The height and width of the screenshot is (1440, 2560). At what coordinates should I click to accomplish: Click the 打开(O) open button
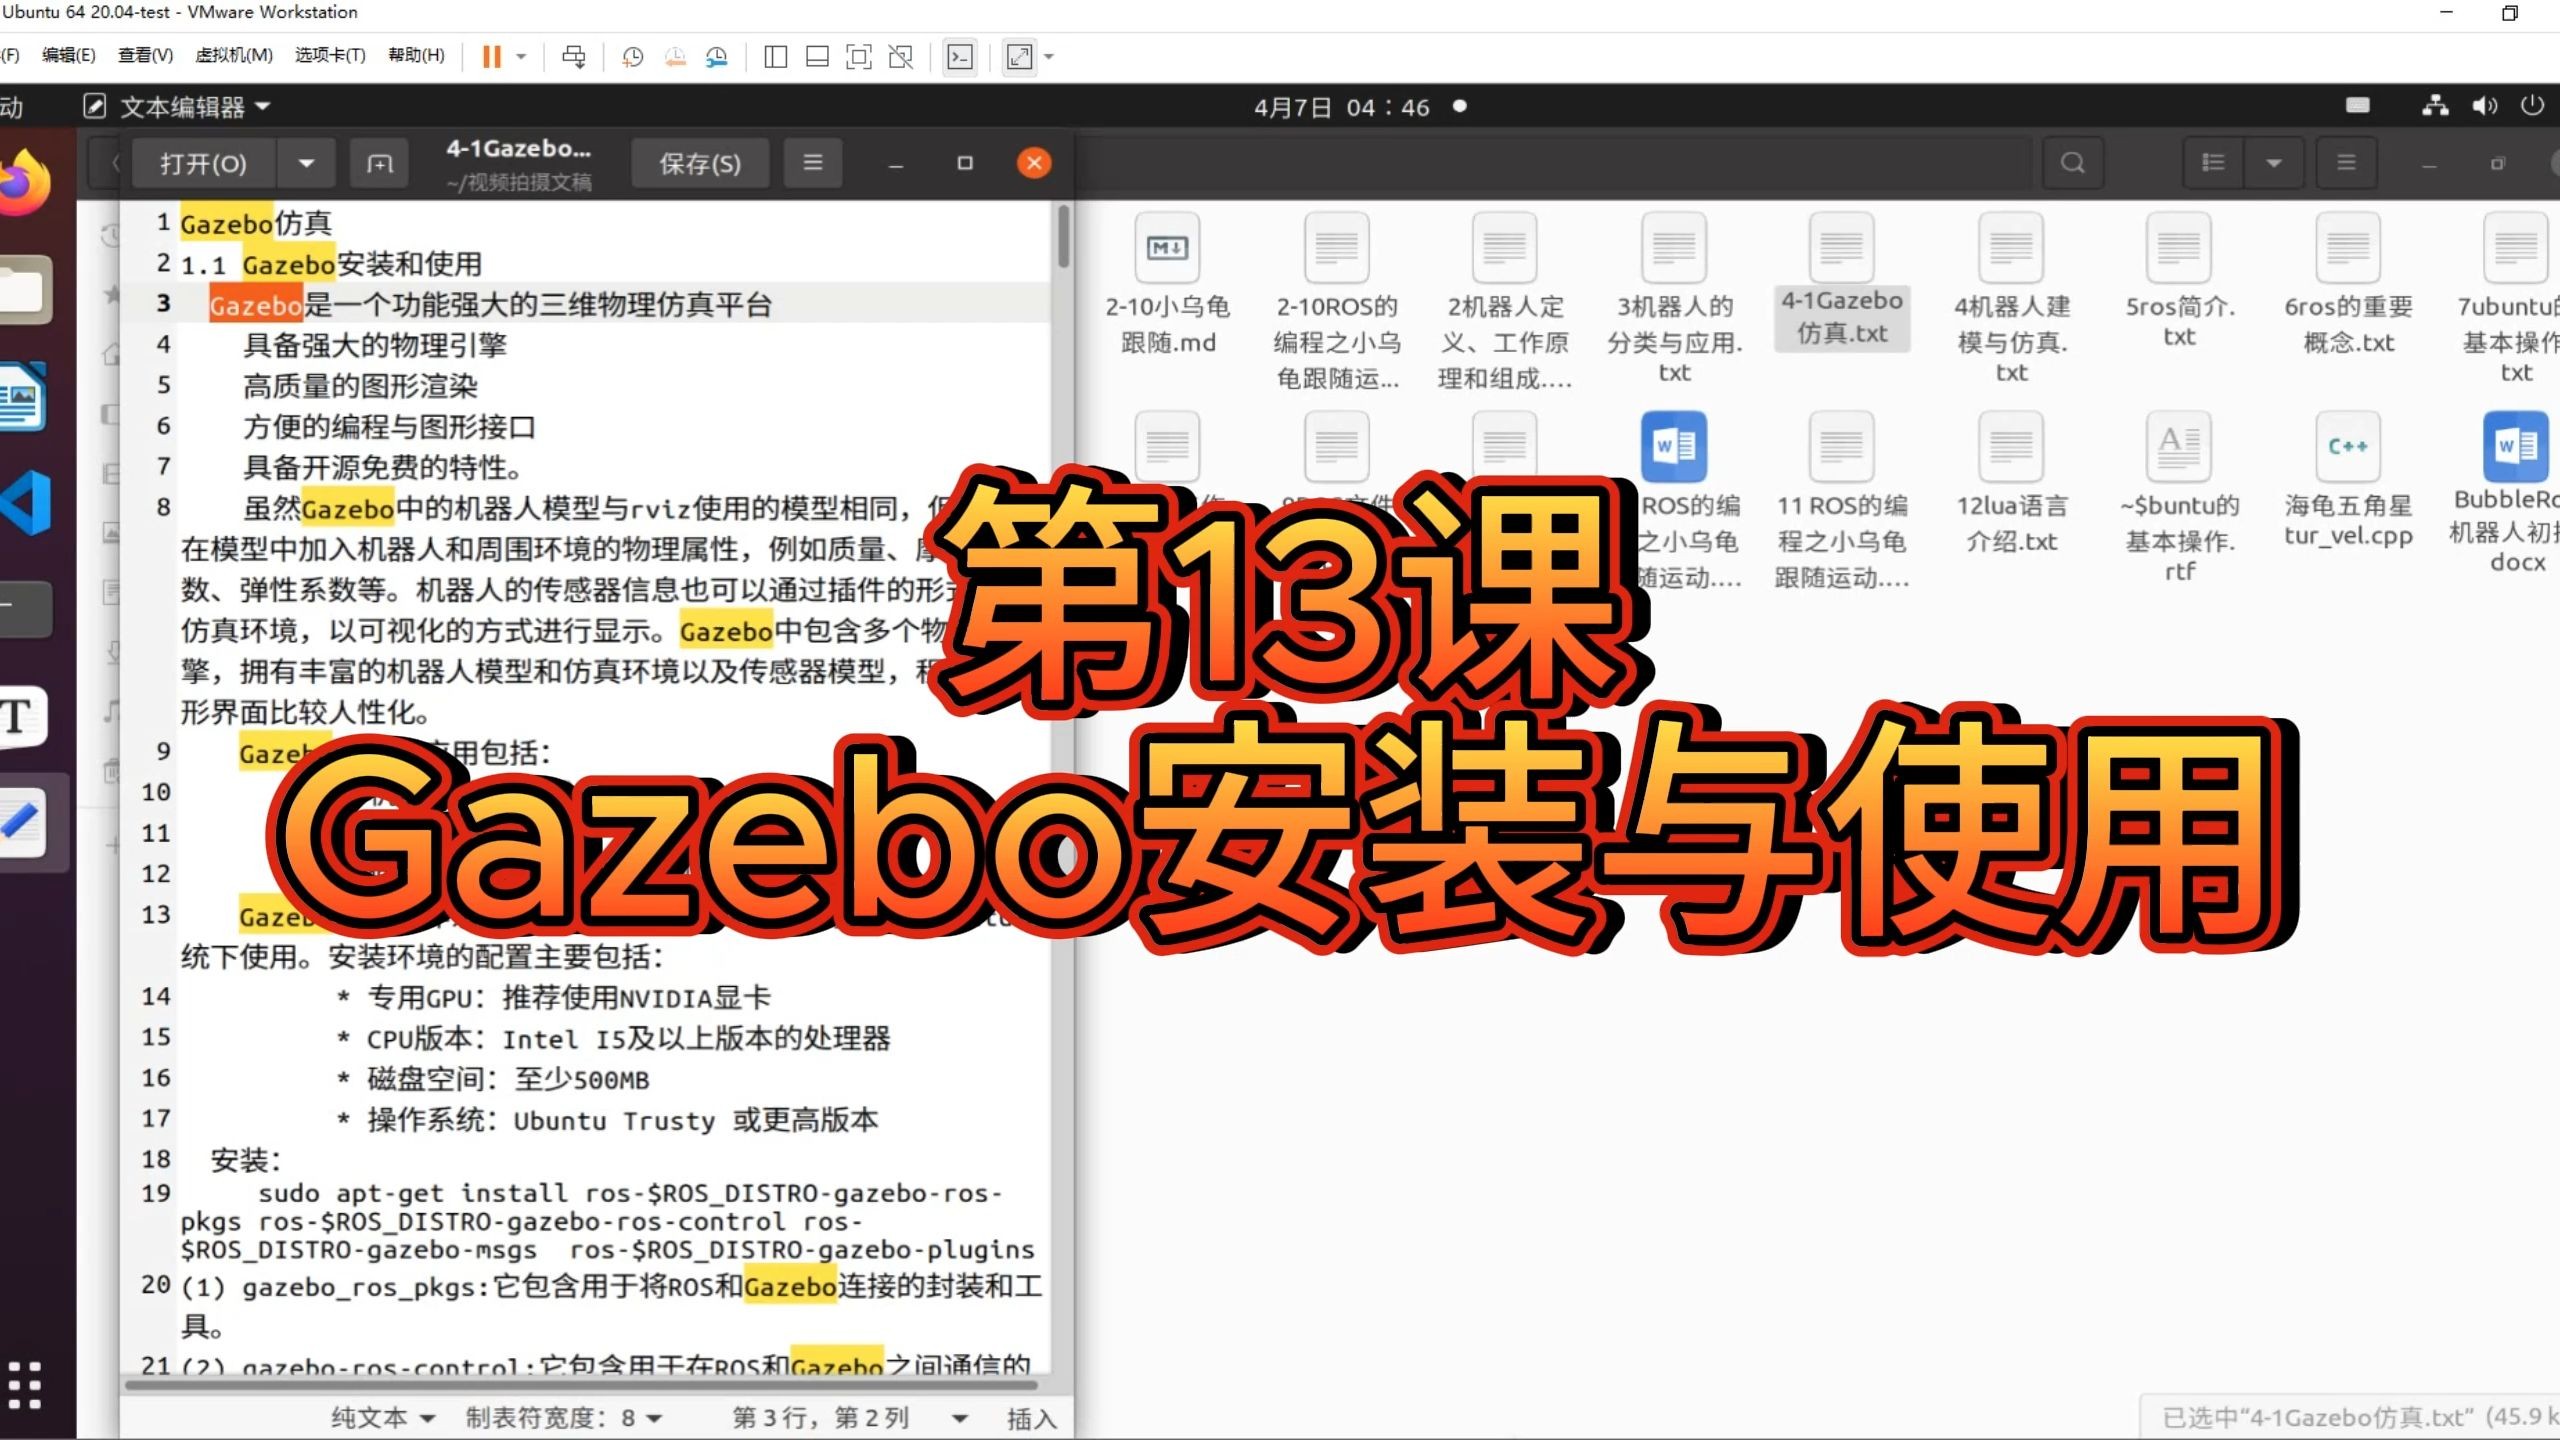coord(203,163)
